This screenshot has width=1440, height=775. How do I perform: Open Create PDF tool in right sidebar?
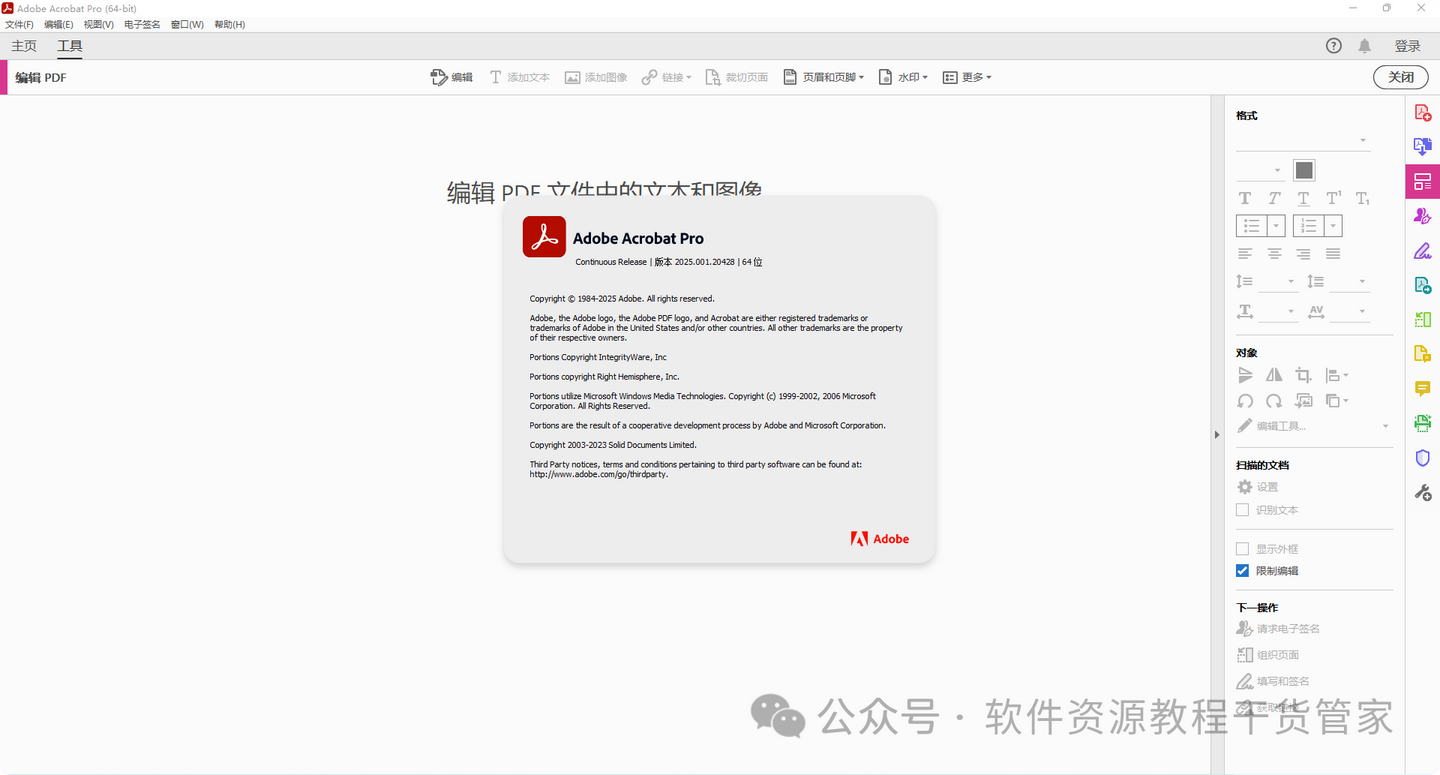(x=1422, y=114)
